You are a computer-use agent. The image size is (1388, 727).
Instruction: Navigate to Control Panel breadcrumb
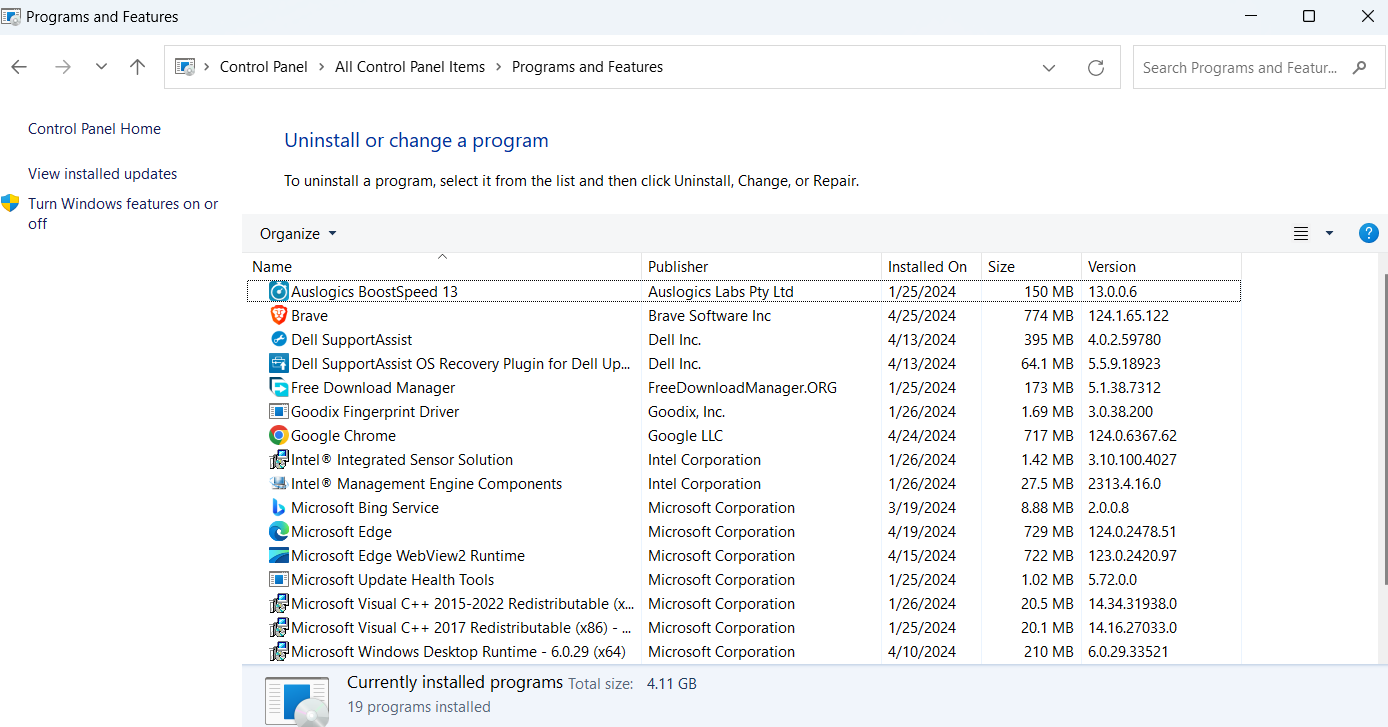click(x=264, y=67)
